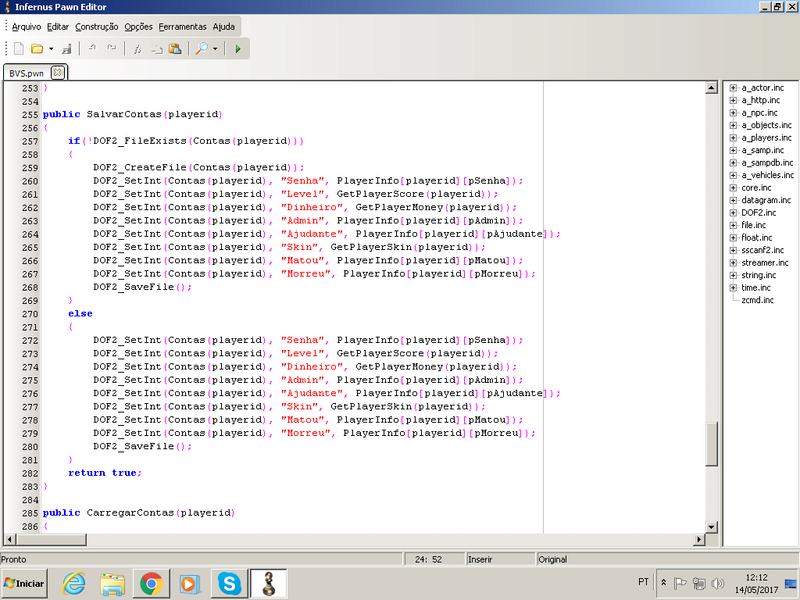Open Windows Explorer from the taskbar

[112, 583]
